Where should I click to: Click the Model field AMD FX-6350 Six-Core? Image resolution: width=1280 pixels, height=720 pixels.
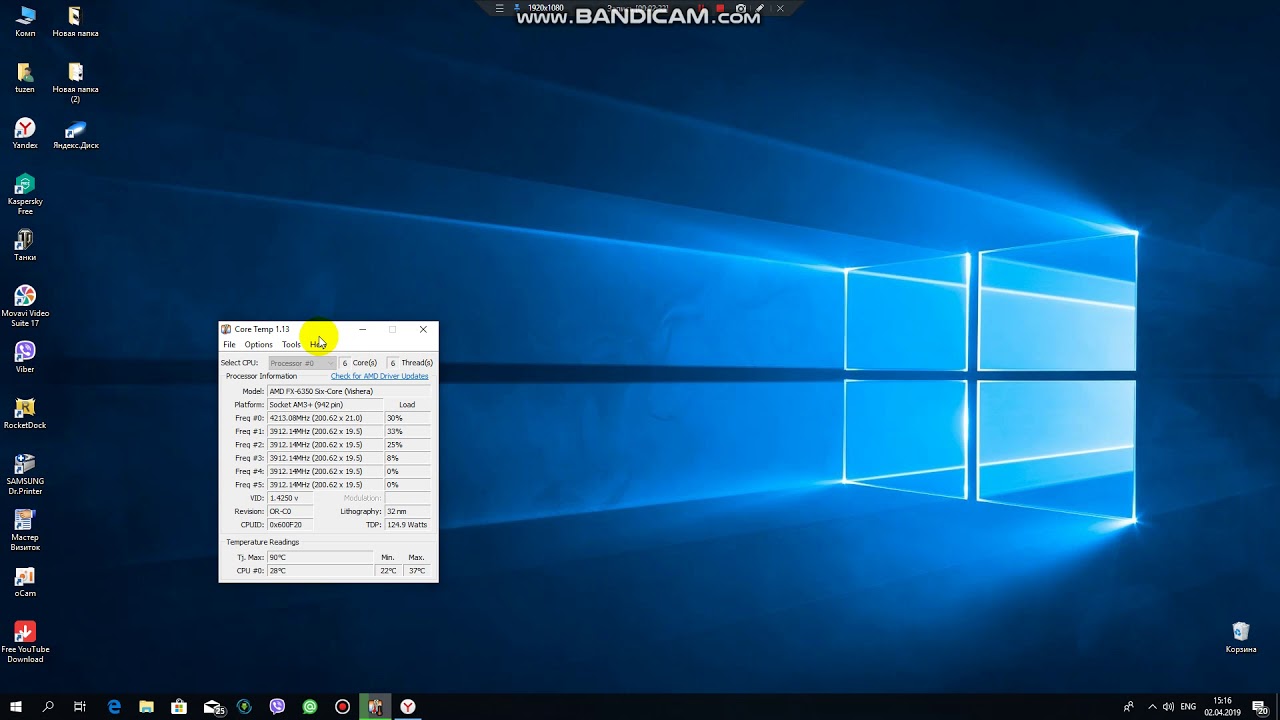348,391
